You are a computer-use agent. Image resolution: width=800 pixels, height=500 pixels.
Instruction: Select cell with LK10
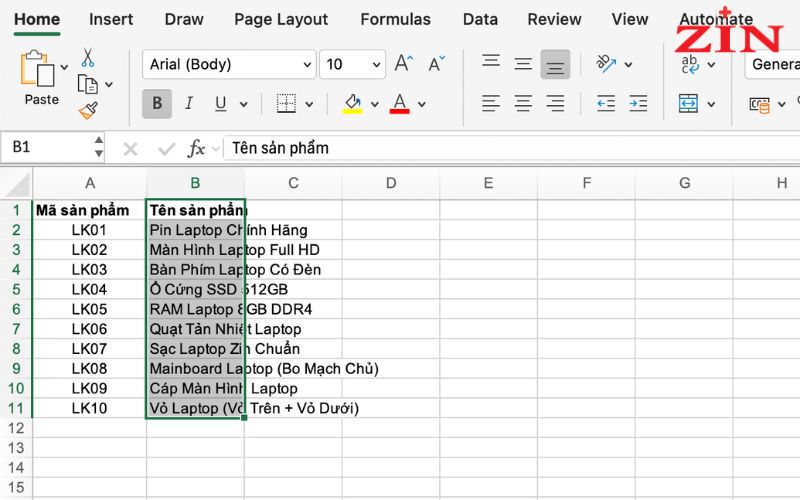pyautogui.click(x=90, y=408)
